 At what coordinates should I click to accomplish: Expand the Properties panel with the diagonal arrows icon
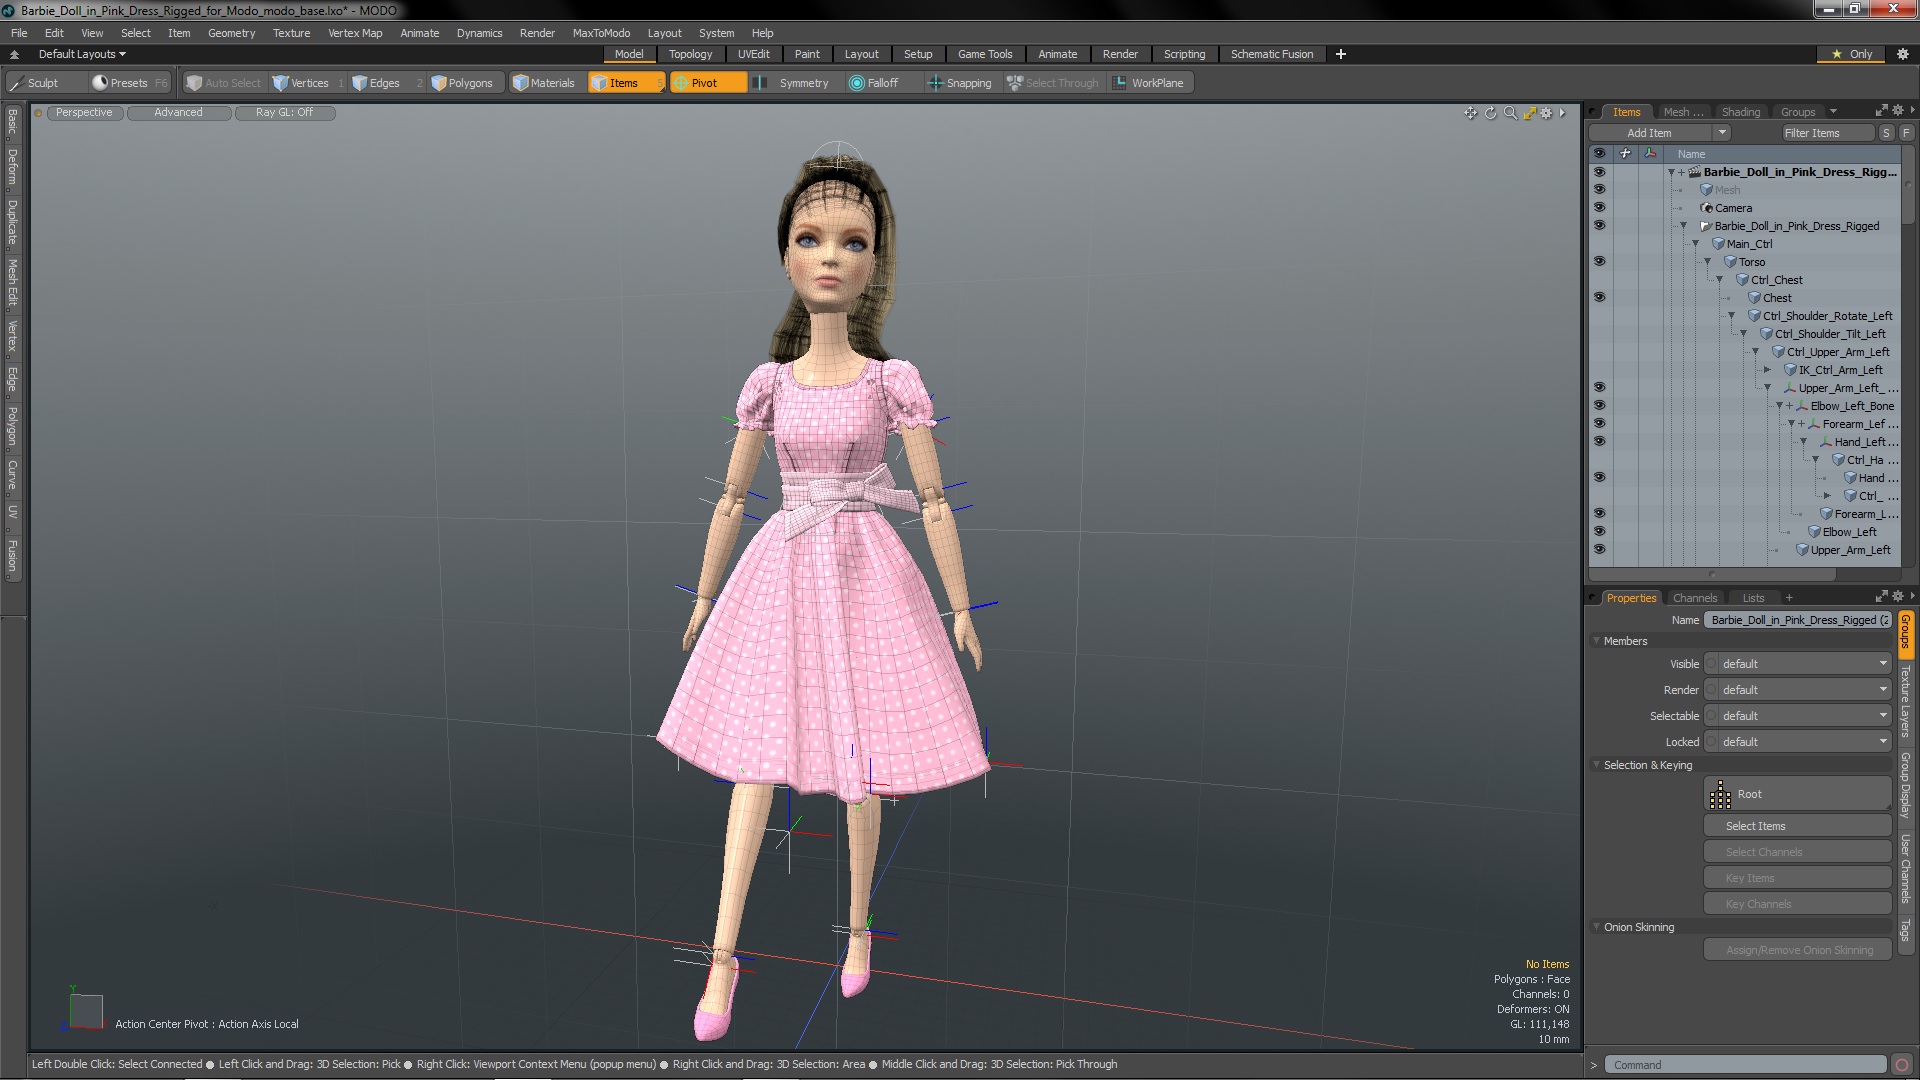click(1881, 597)
